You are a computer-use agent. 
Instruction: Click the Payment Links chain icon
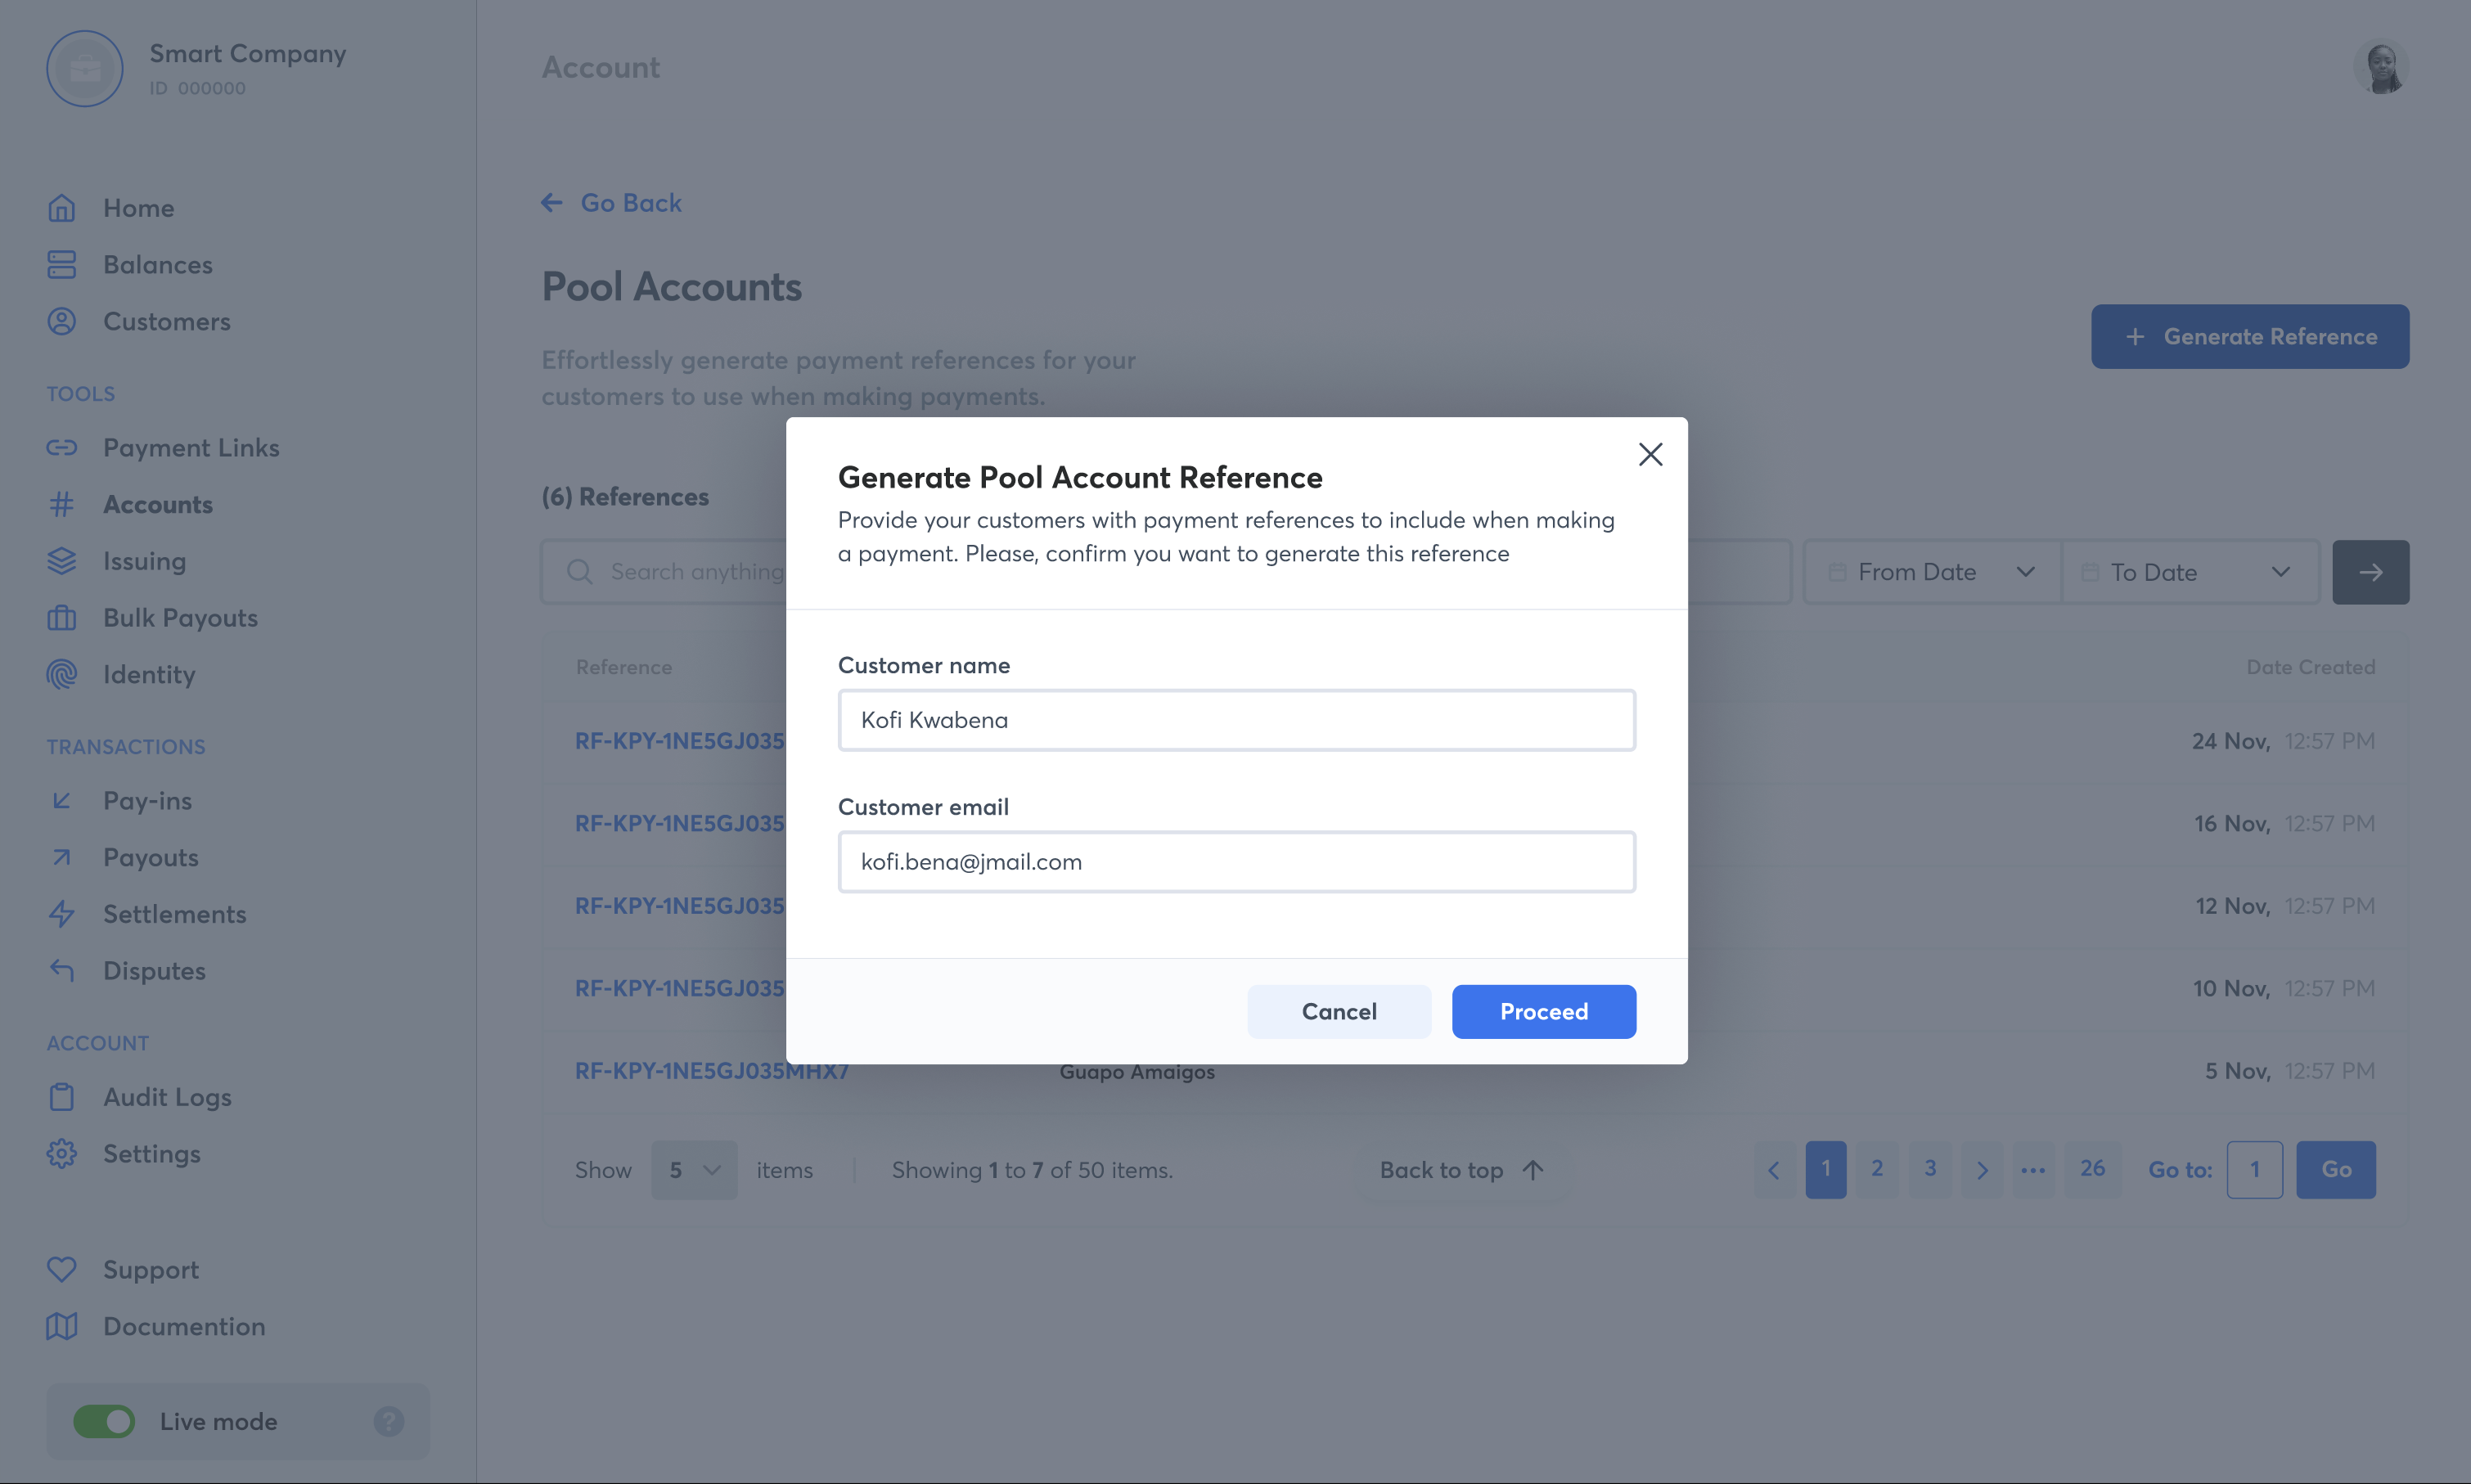click(x=62, y=448)
